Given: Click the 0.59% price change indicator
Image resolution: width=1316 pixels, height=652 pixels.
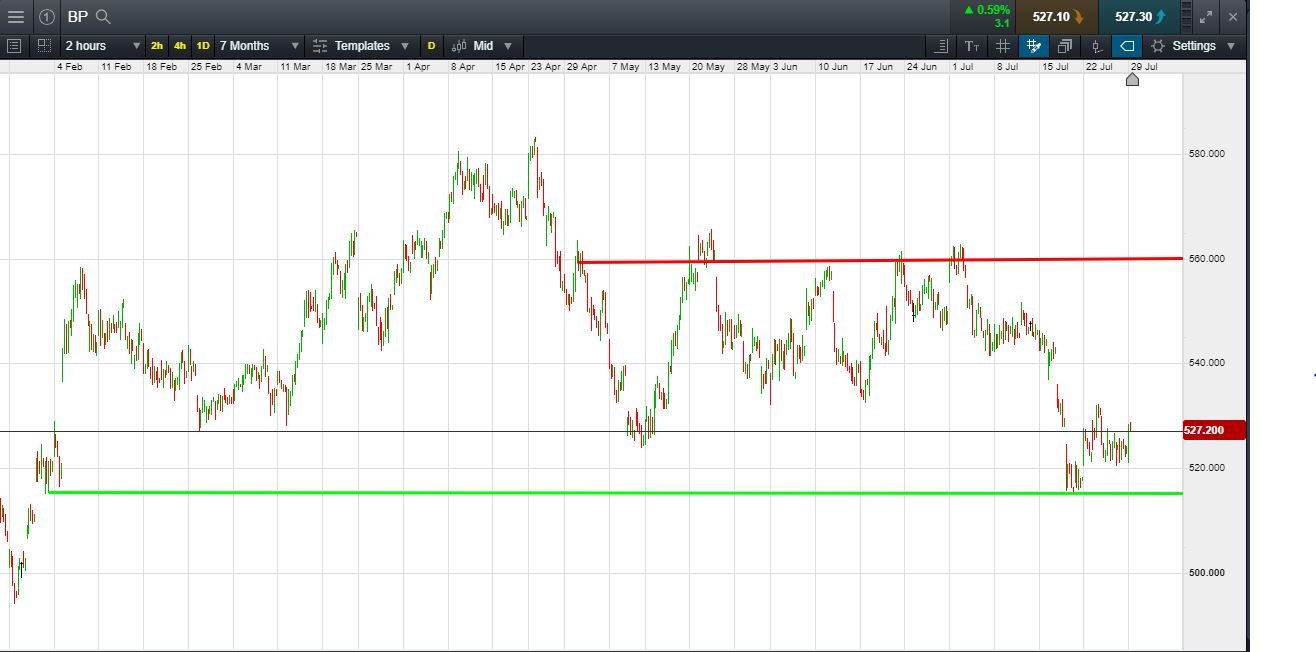Looking at the screenshot, I should coord(986,10).
